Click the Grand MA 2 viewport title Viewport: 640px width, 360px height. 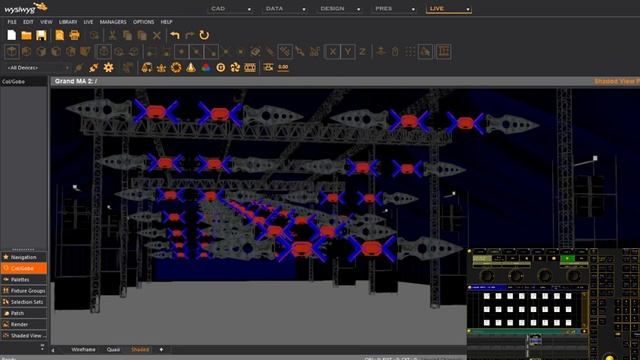tap(76, 81)
